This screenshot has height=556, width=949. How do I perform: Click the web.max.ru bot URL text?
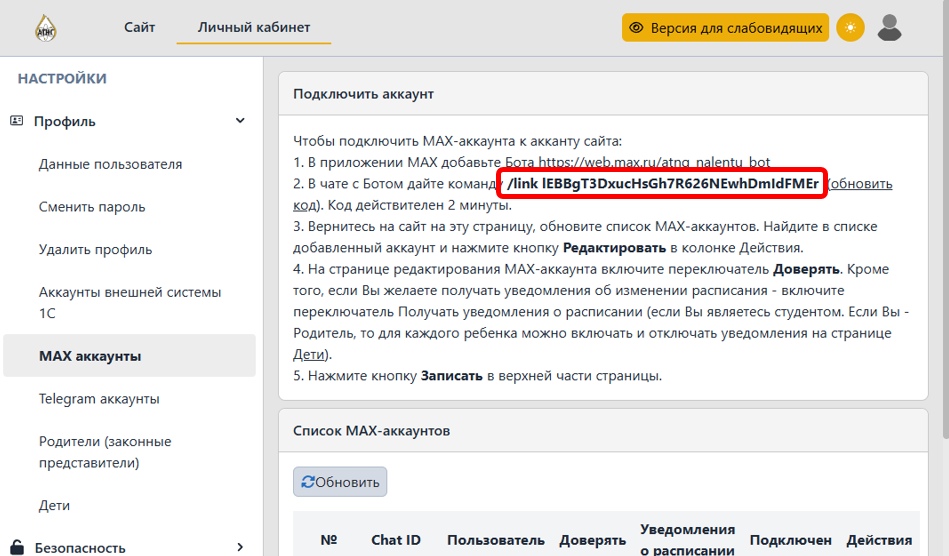coord(654,162)
